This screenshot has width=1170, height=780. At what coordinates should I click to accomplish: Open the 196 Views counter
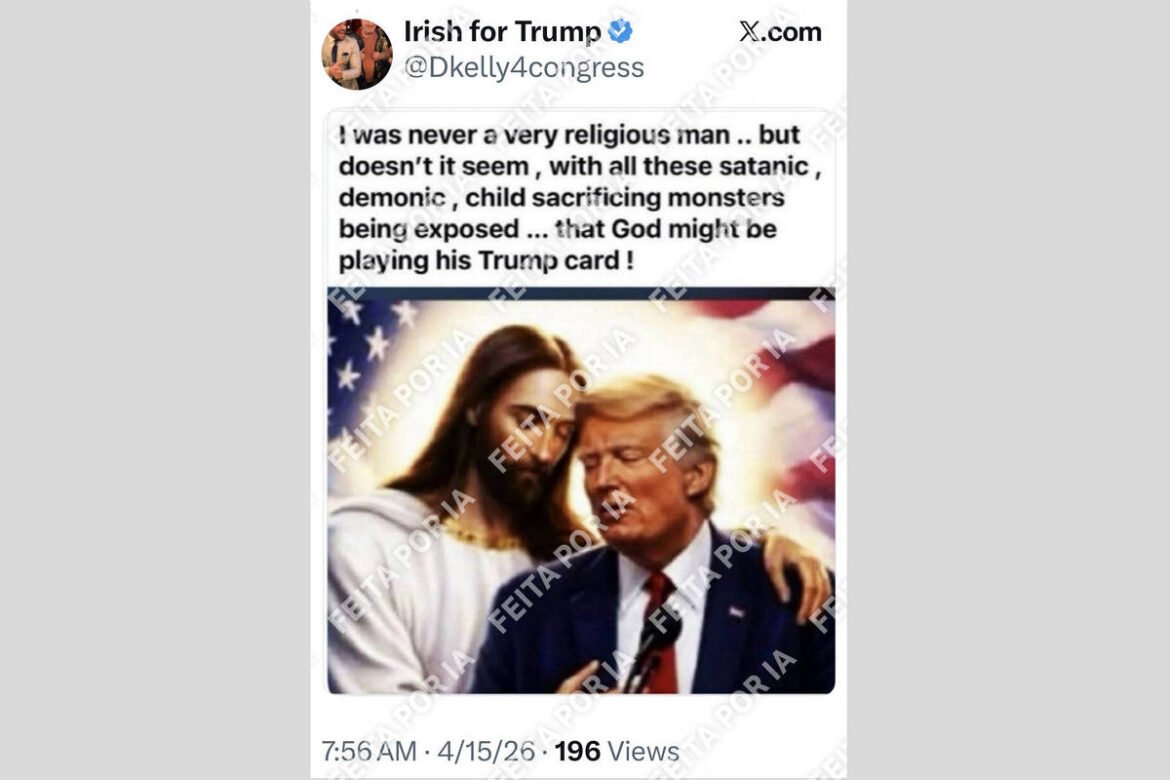[617, 751]
